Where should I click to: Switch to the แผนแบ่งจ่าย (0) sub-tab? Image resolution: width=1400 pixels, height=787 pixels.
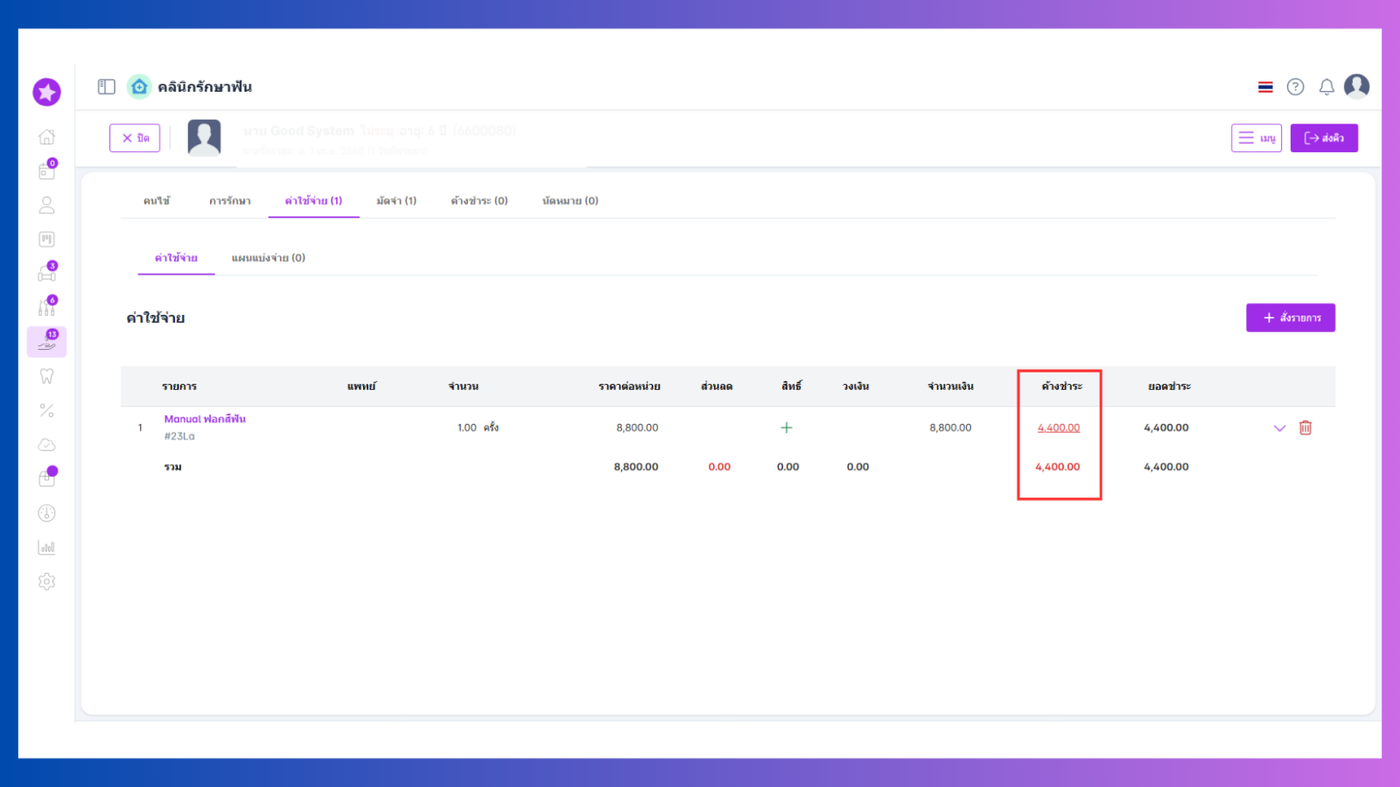(x=268, y=258)
